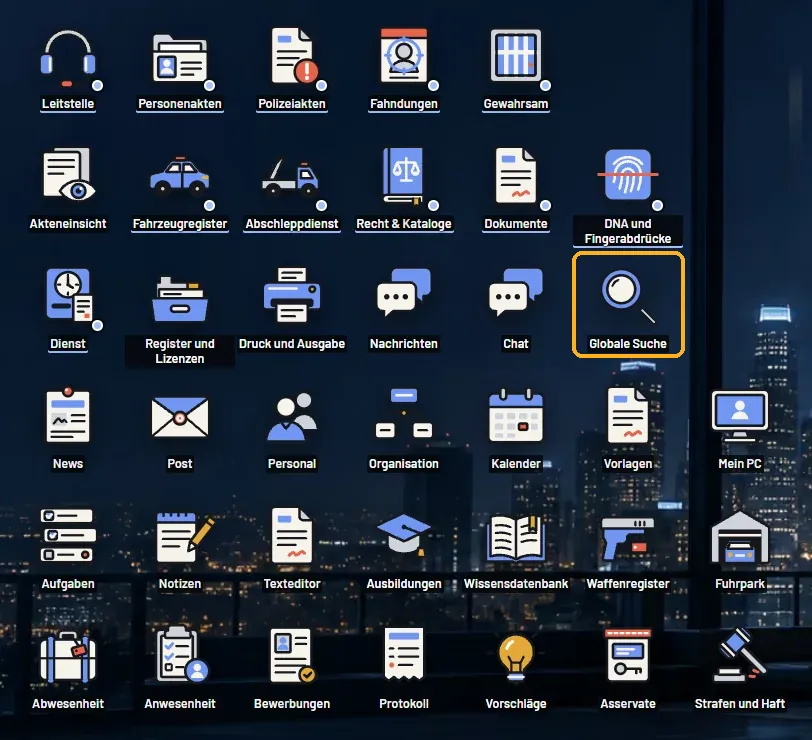Open Recht & Kataloge law book
812x740 pixels.
[404, 176]
